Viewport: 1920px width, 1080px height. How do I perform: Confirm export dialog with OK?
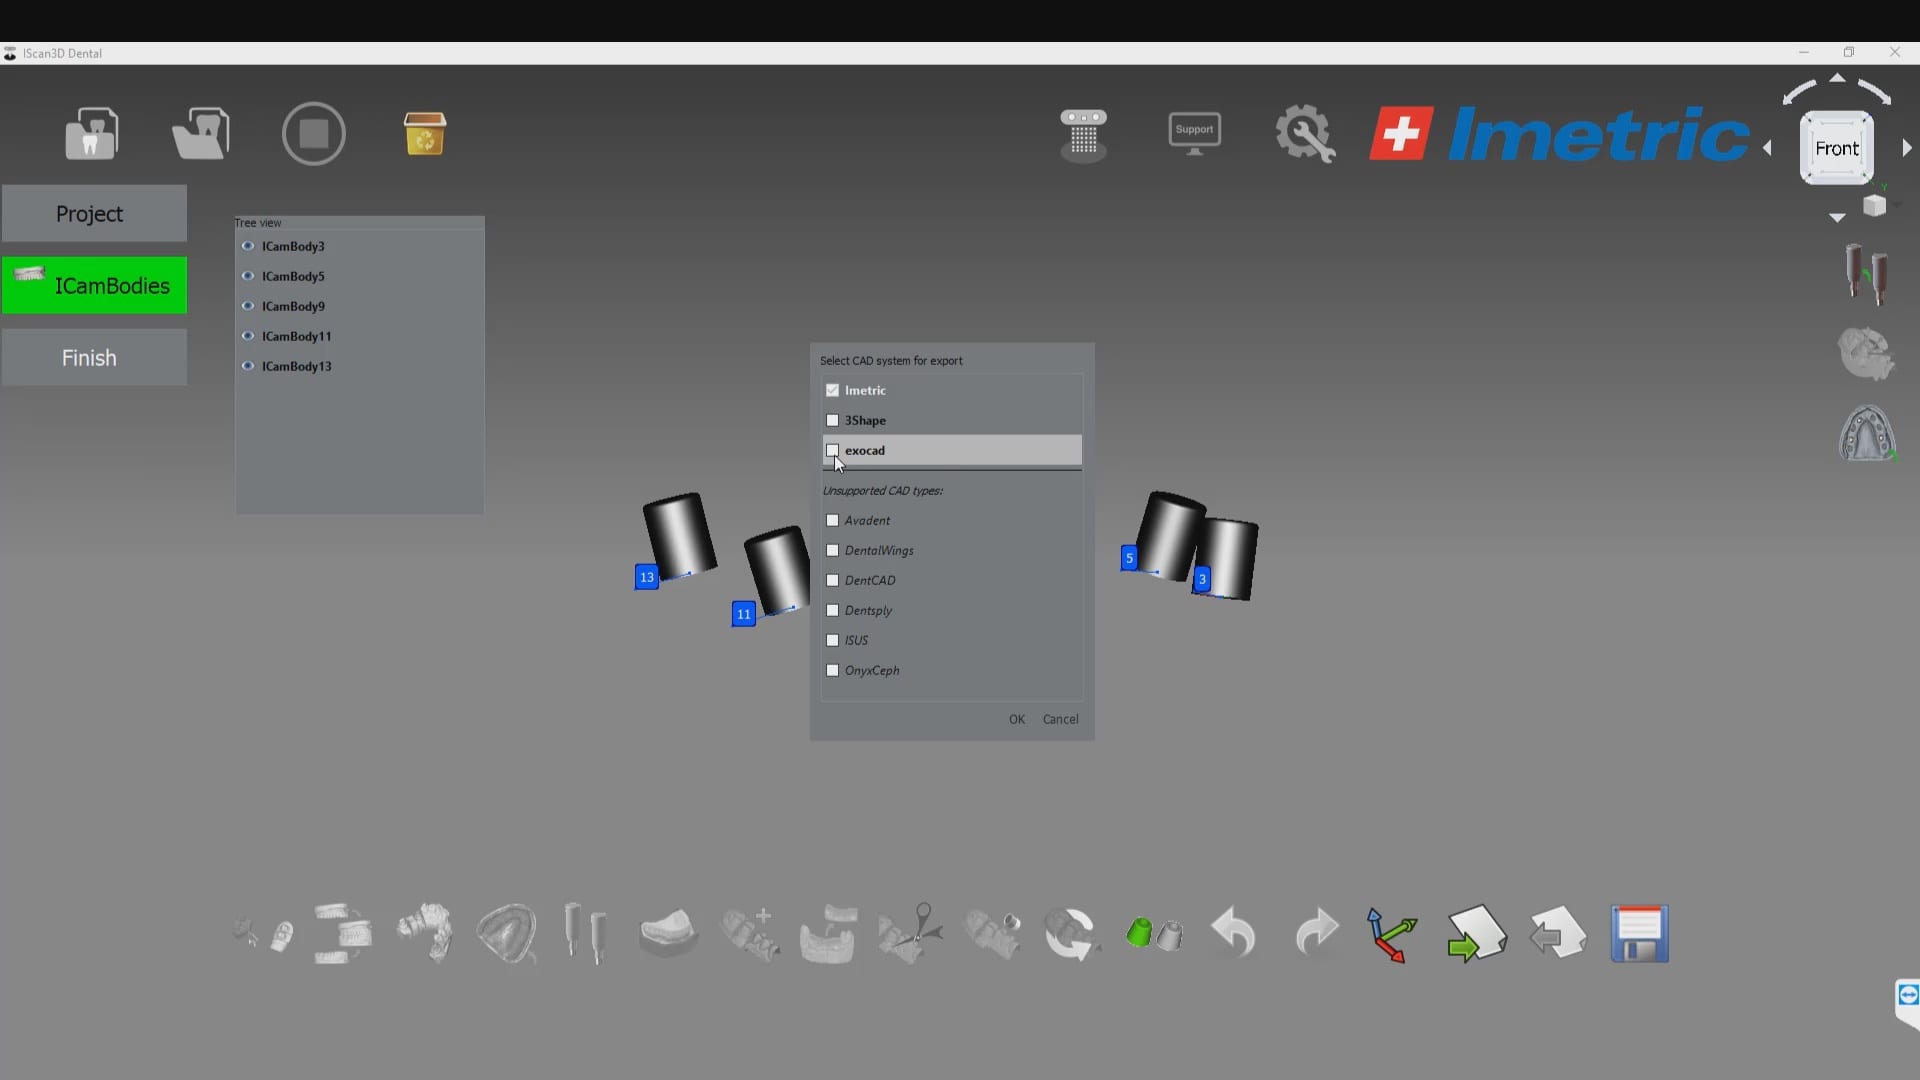click(x=1017, y=719)
